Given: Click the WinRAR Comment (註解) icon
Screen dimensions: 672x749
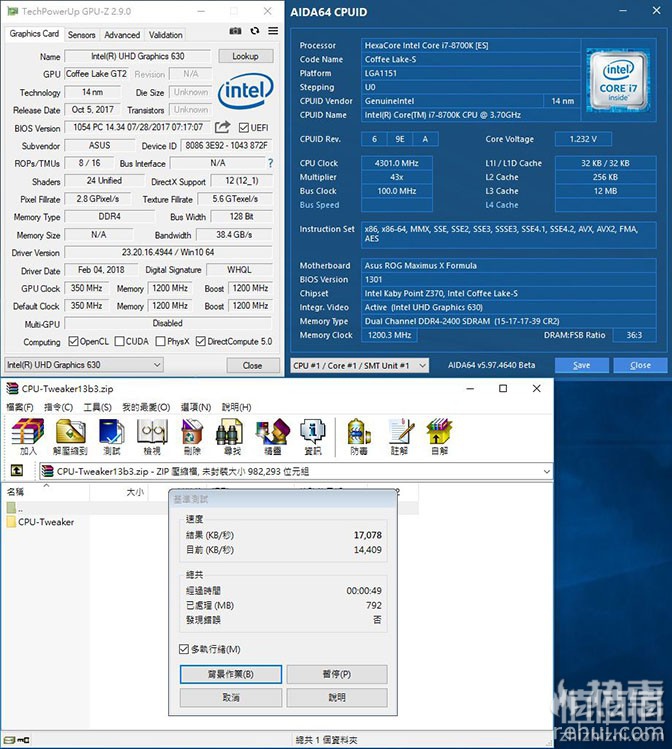Looking at the screenshot, I should point(400,437).
